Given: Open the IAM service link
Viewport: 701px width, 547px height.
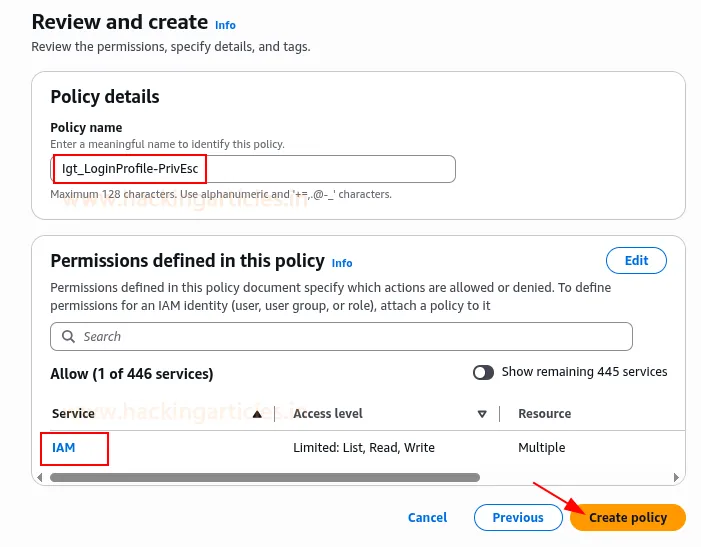Looking at the screenshot, I should pos(64,448).
